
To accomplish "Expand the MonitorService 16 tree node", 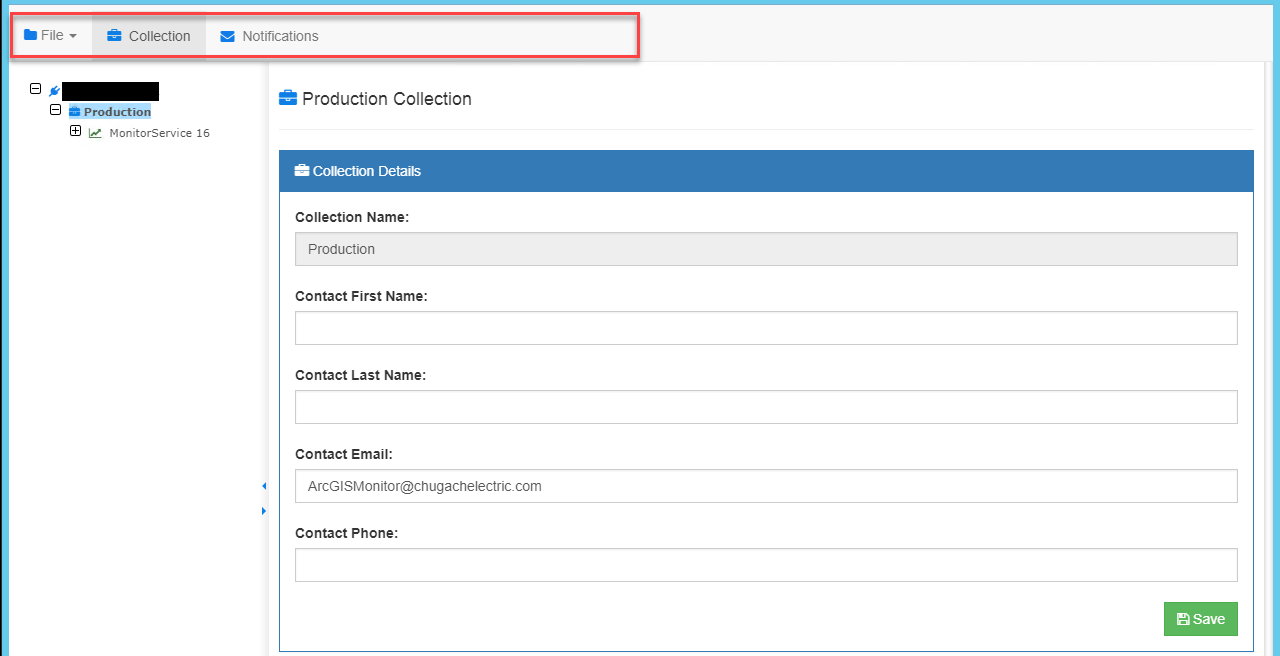I will (75, 130).
